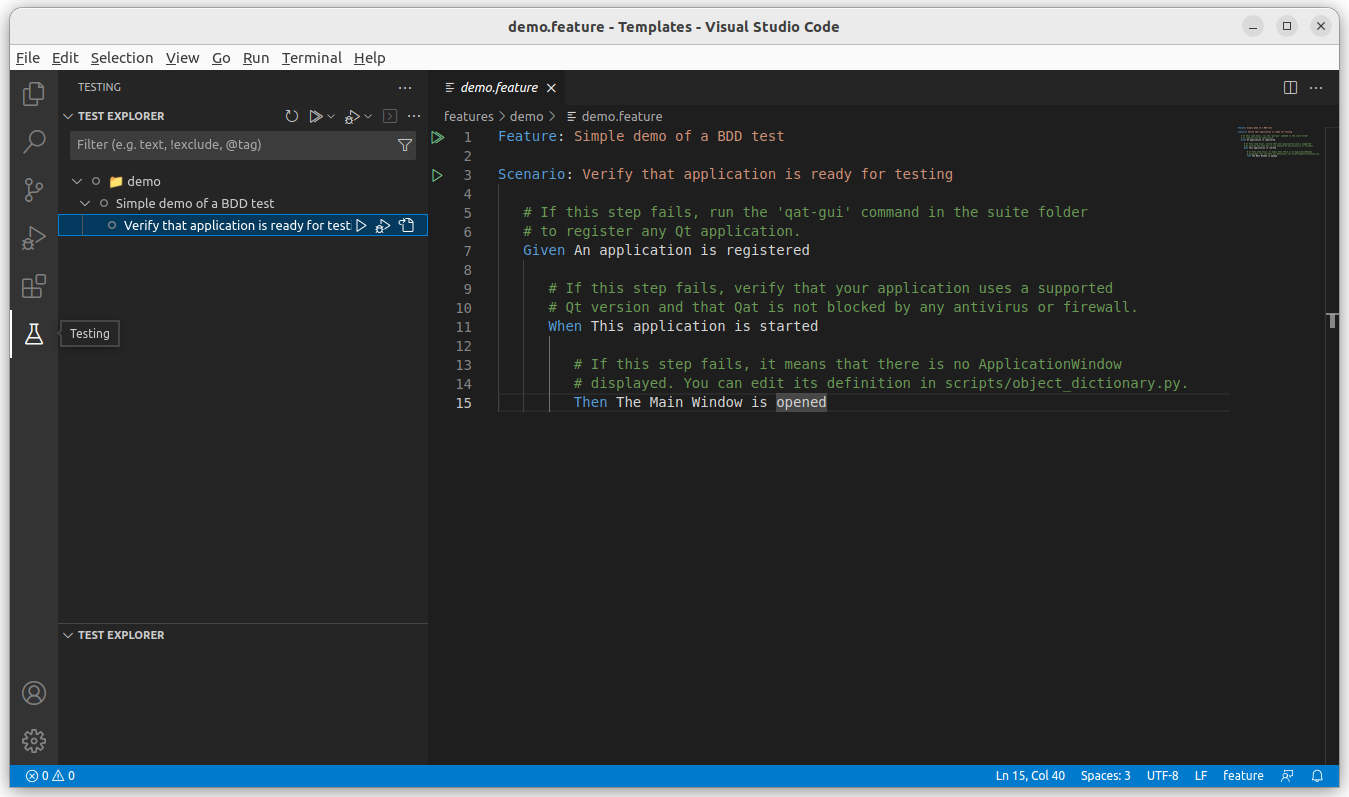Run all tests in Test Explorer
1349x797 pixels.
(314, 115)
